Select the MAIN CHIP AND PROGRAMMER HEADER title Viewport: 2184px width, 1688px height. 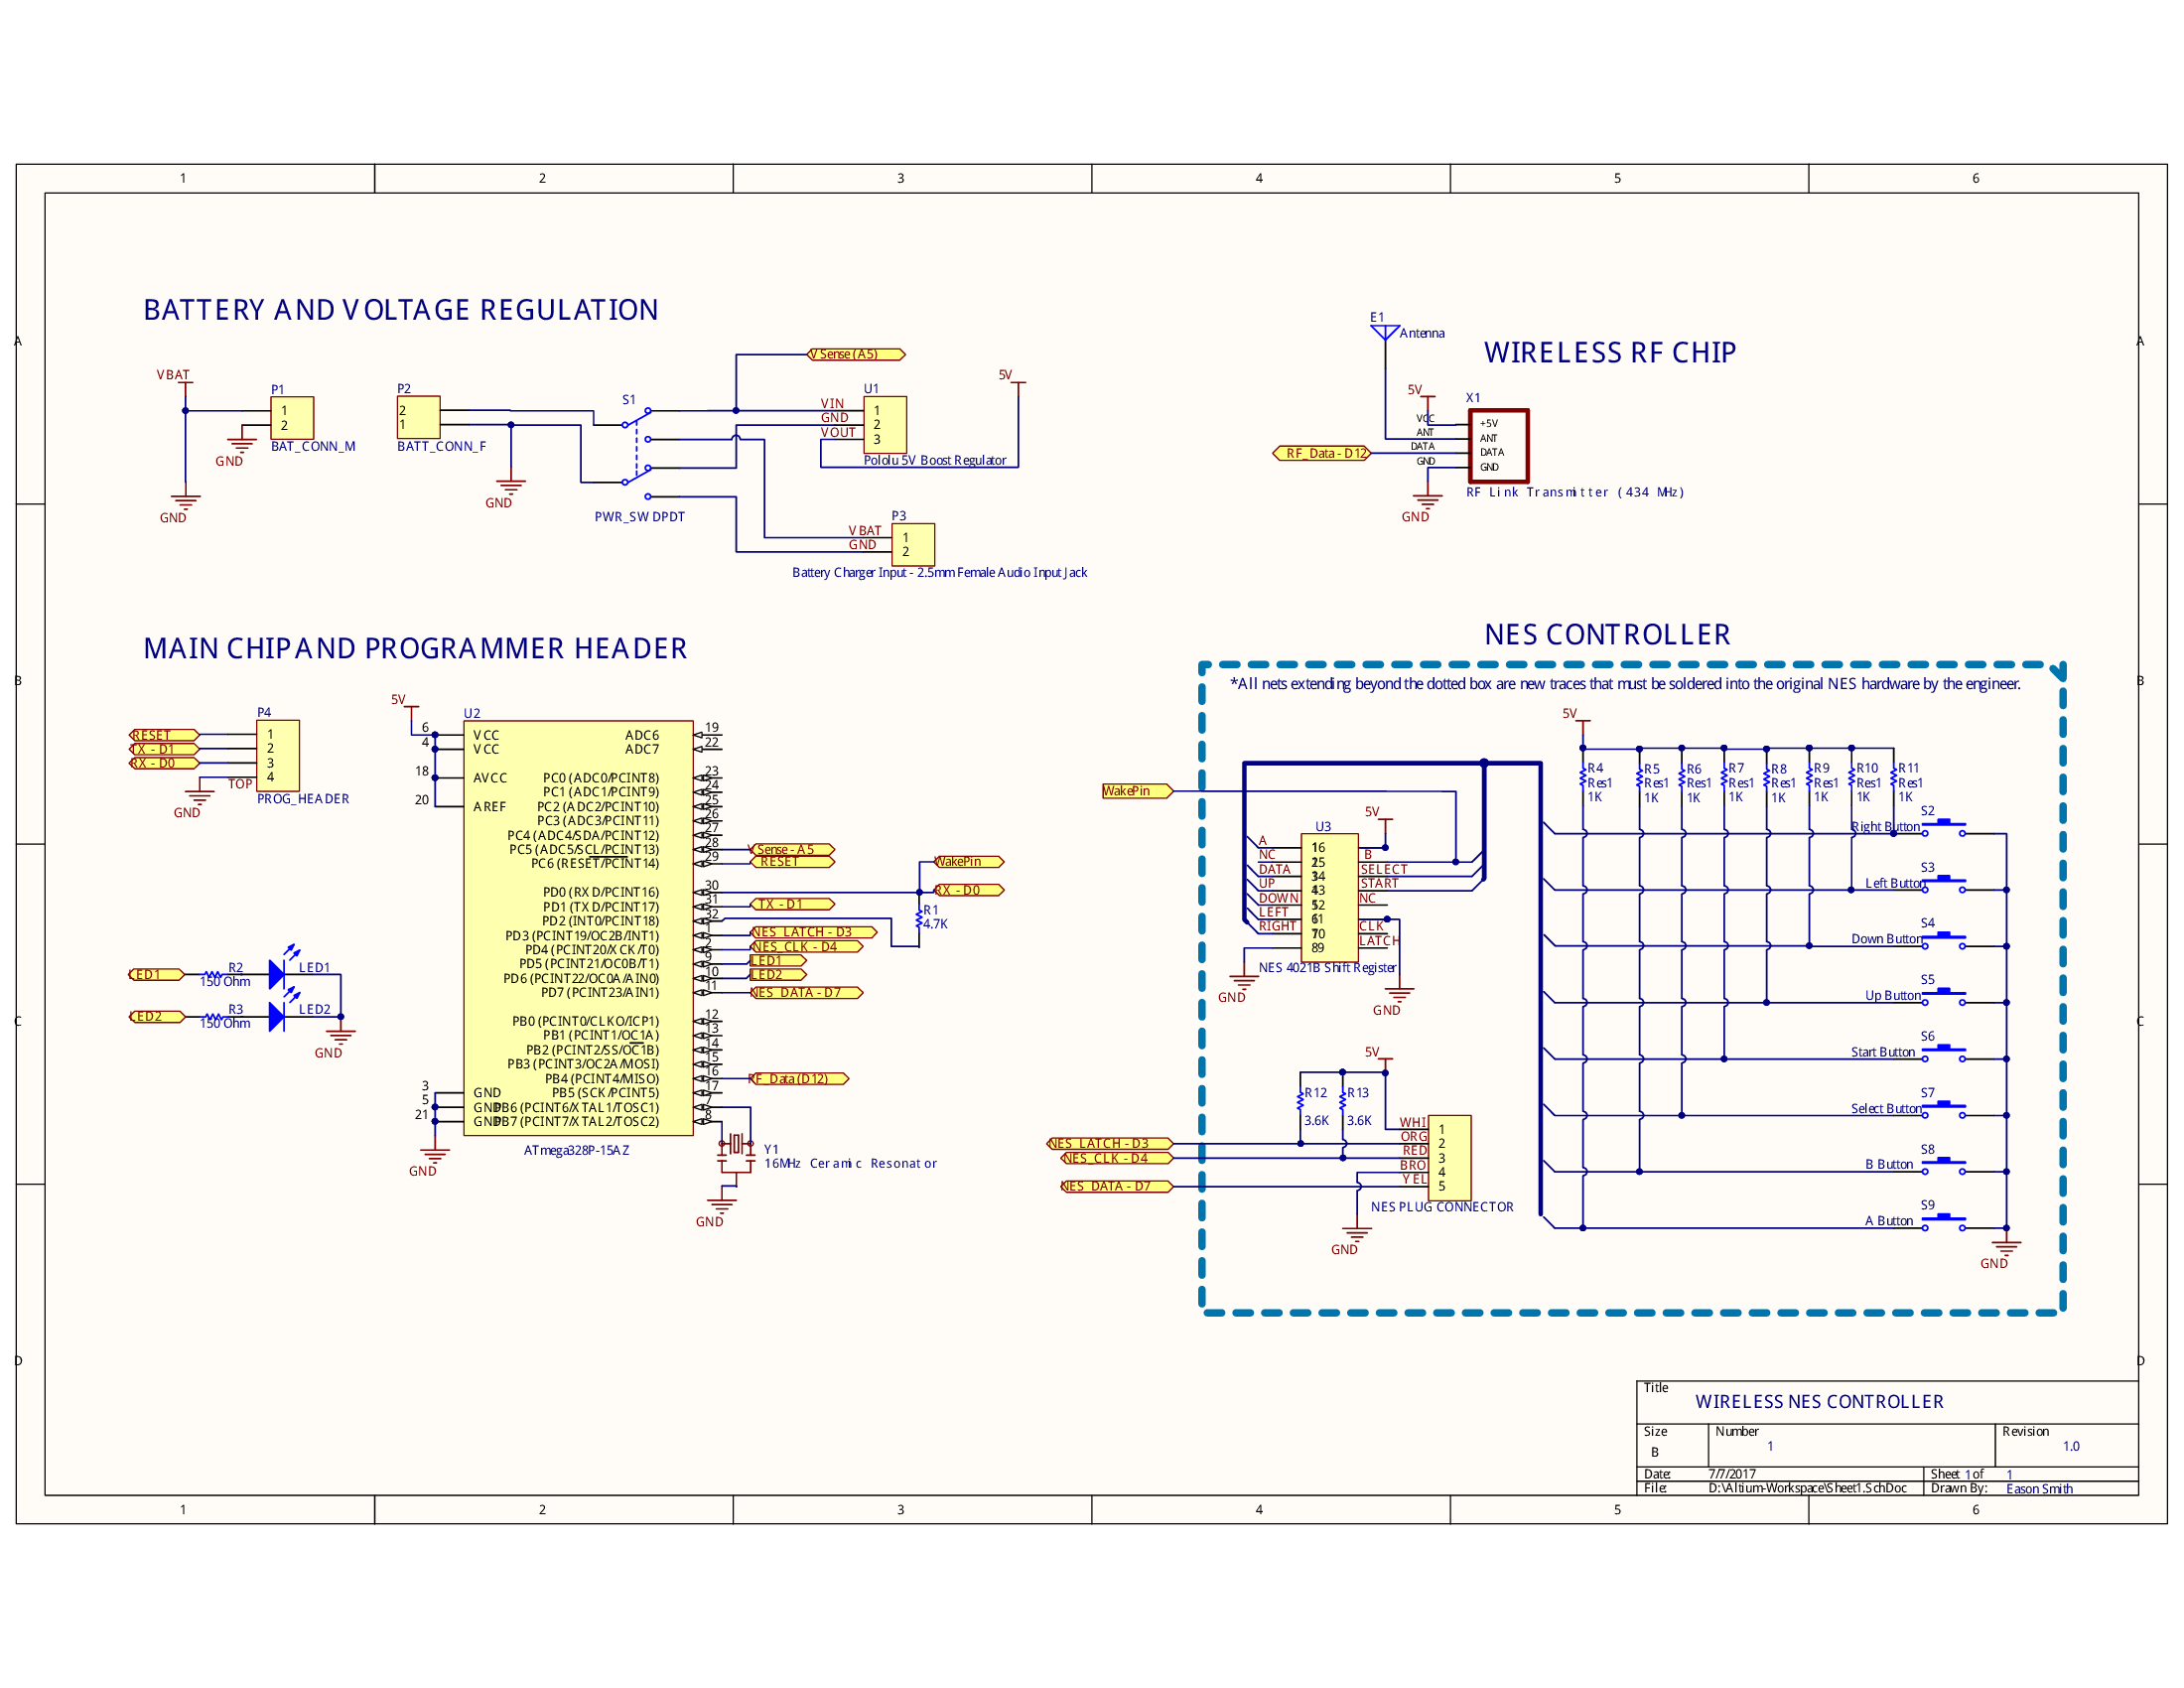[x=415, y=649]
